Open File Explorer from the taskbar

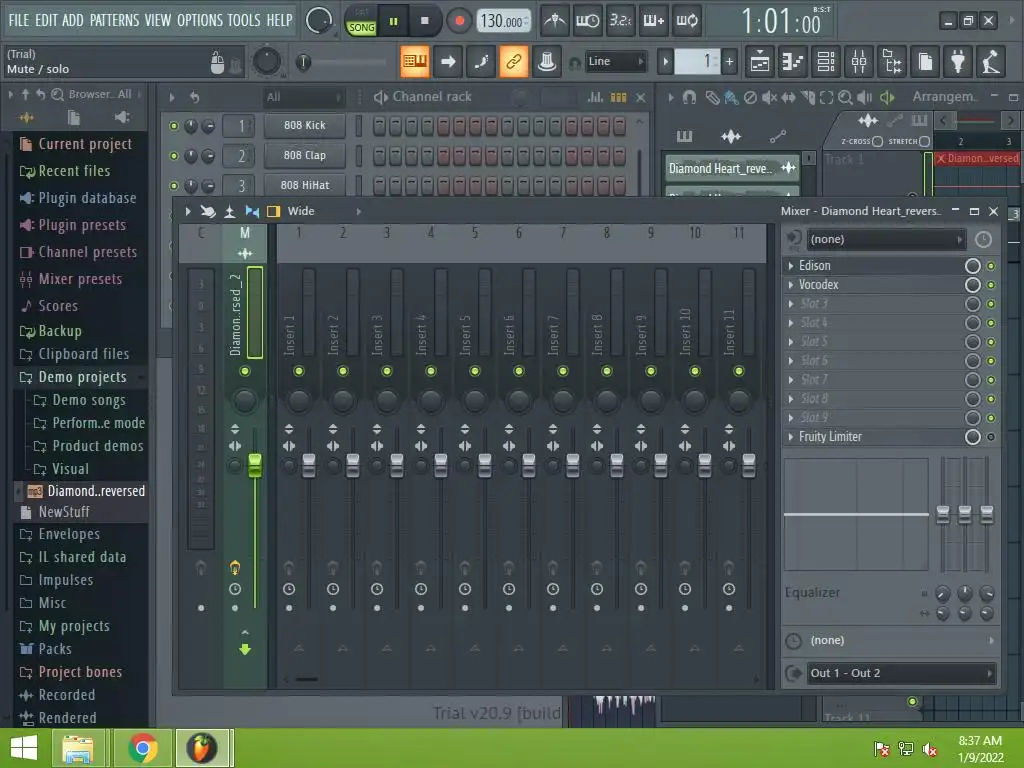78,748
